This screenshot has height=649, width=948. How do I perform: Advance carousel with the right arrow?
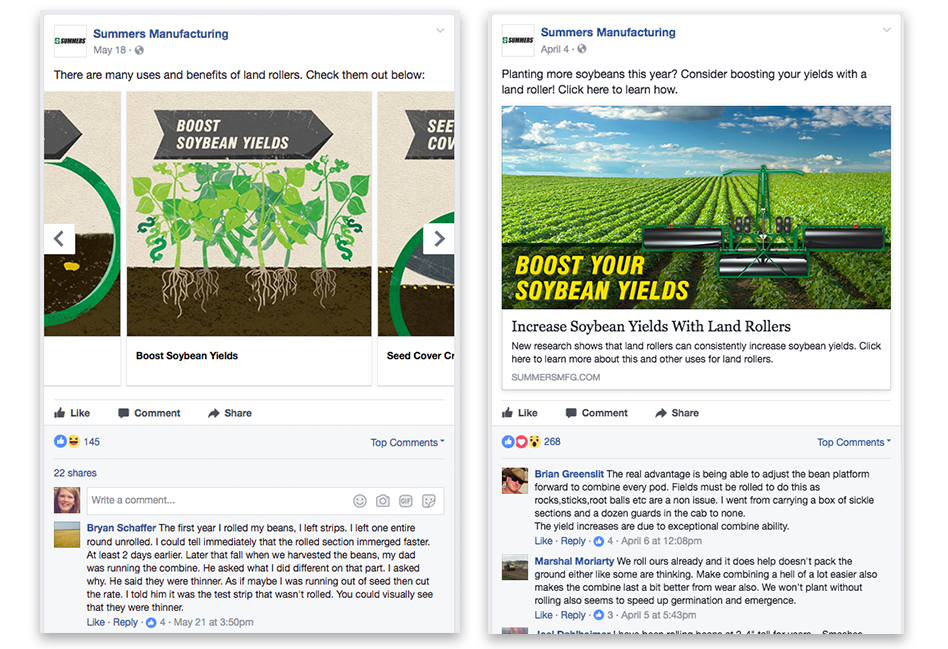439,239
